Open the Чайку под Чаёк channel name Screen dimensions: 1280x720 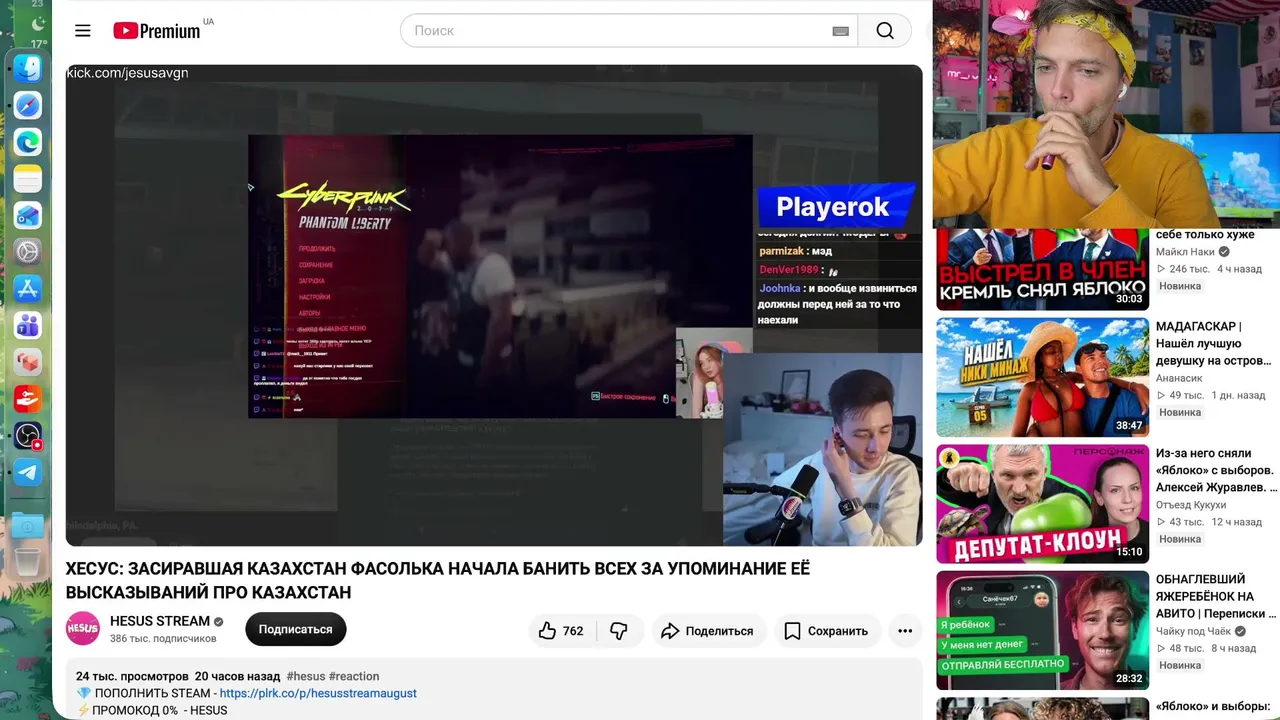[1193, 631]
